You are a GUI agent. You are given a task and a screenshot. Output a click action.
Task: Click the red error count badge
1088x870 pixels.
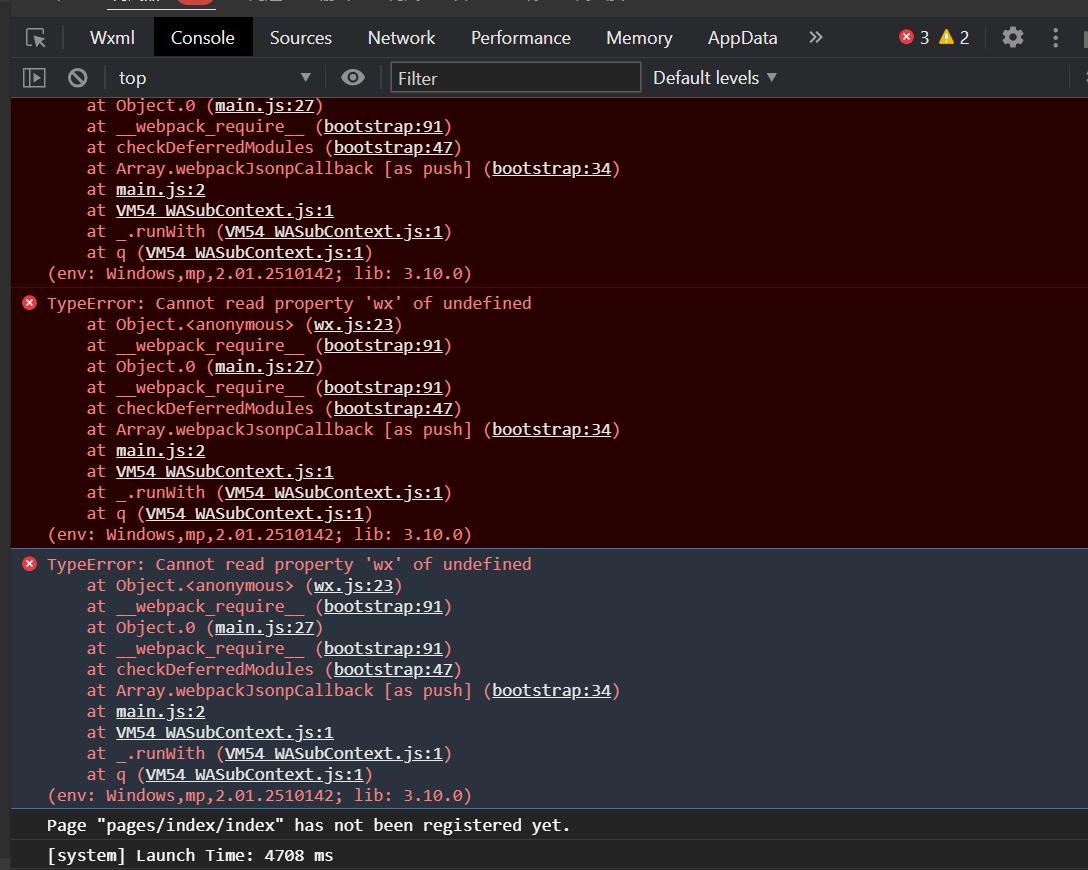914,38
